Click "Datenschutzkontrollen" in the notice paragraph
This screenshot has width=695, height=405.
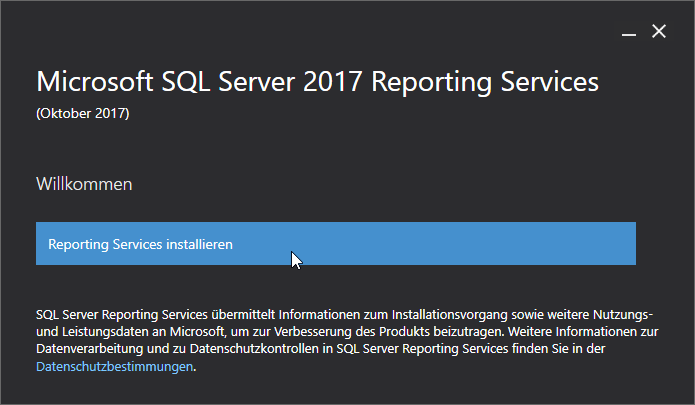pyautogui.click(x=242, y=349)
